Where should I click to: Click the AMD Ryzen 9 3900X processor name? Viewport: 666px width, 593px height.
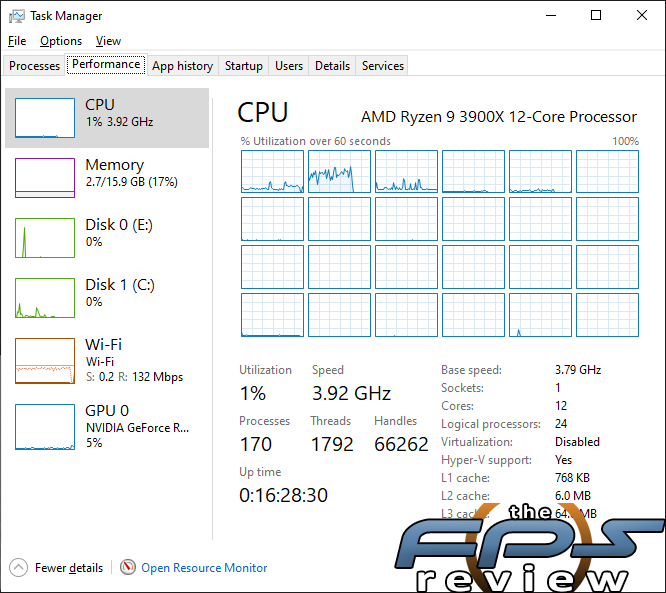(x=499, y=116)
